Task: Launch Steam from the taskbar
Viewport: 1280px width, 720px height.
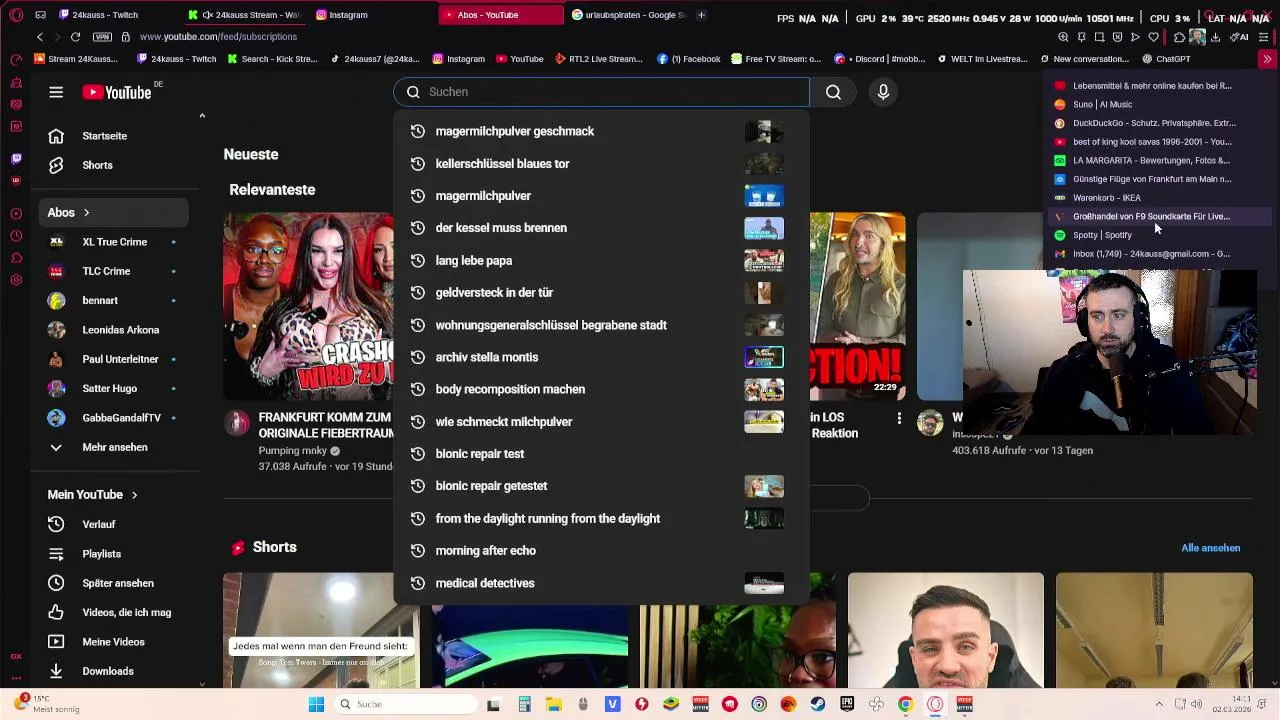Action: [818, 704]
